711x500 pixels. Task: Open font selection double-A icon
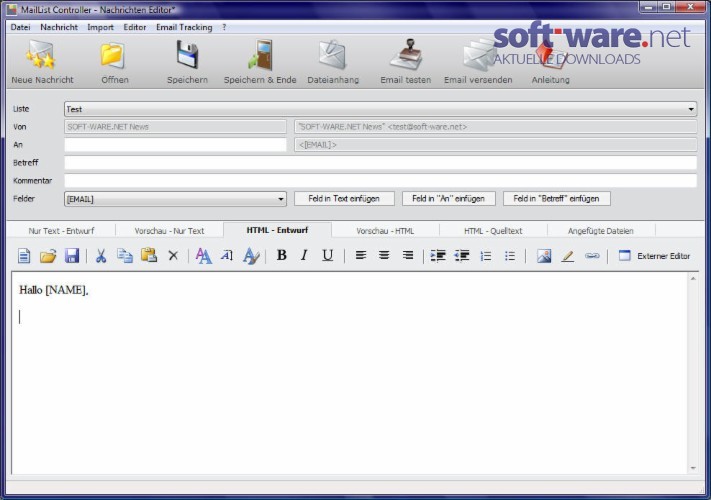[x=203, y=256]
